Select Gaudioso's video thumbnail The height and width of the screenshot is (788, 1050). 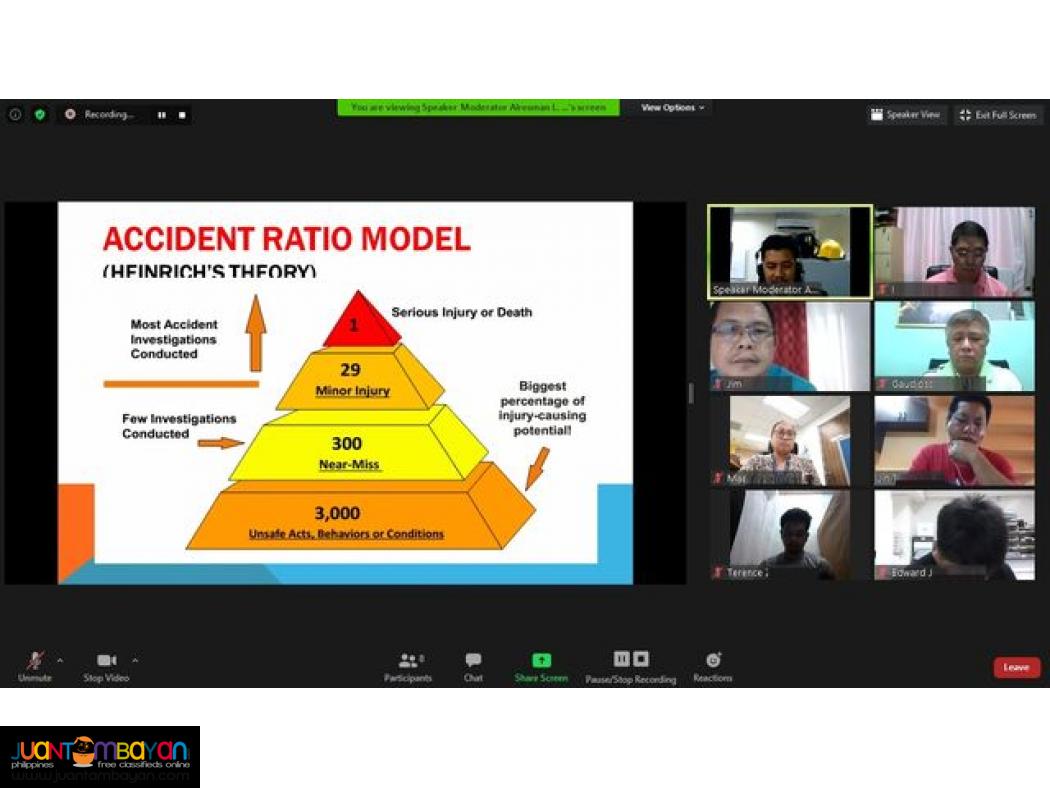(954, 345)
